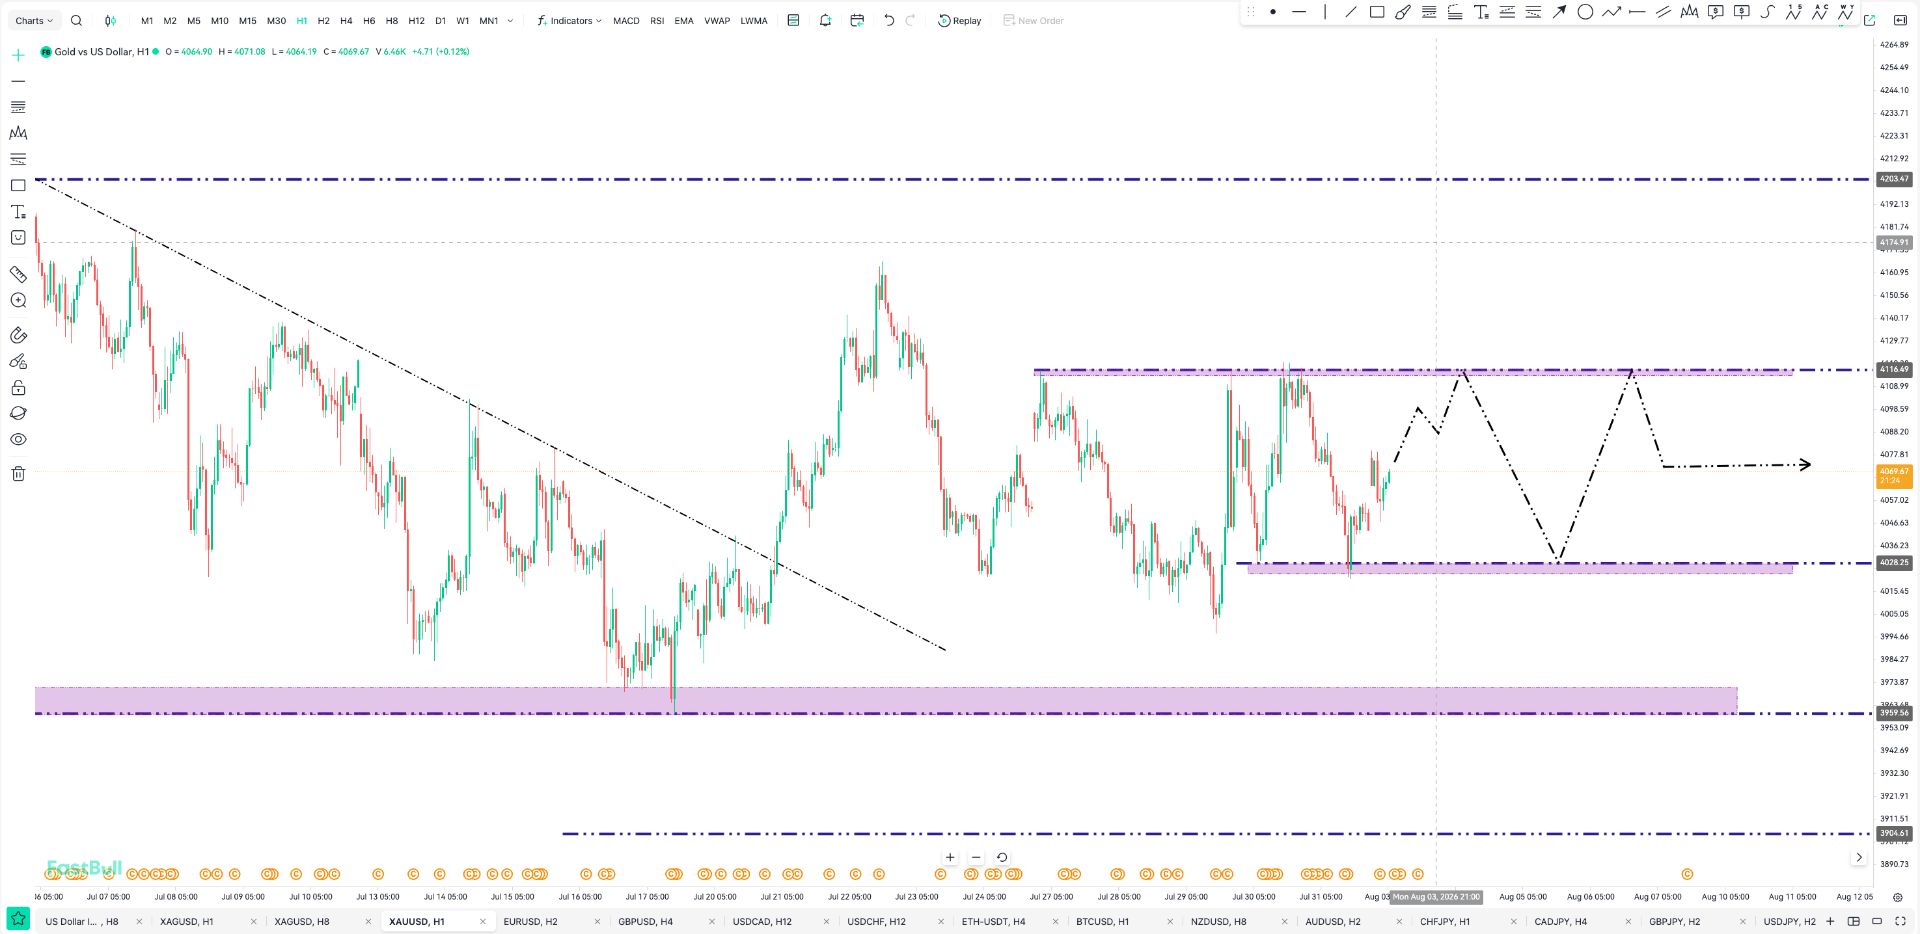This screenshot has height=934, width=1920.
Task: Click the Gold vs US Dollar, H1 title
Action: [x=102, y=52]
